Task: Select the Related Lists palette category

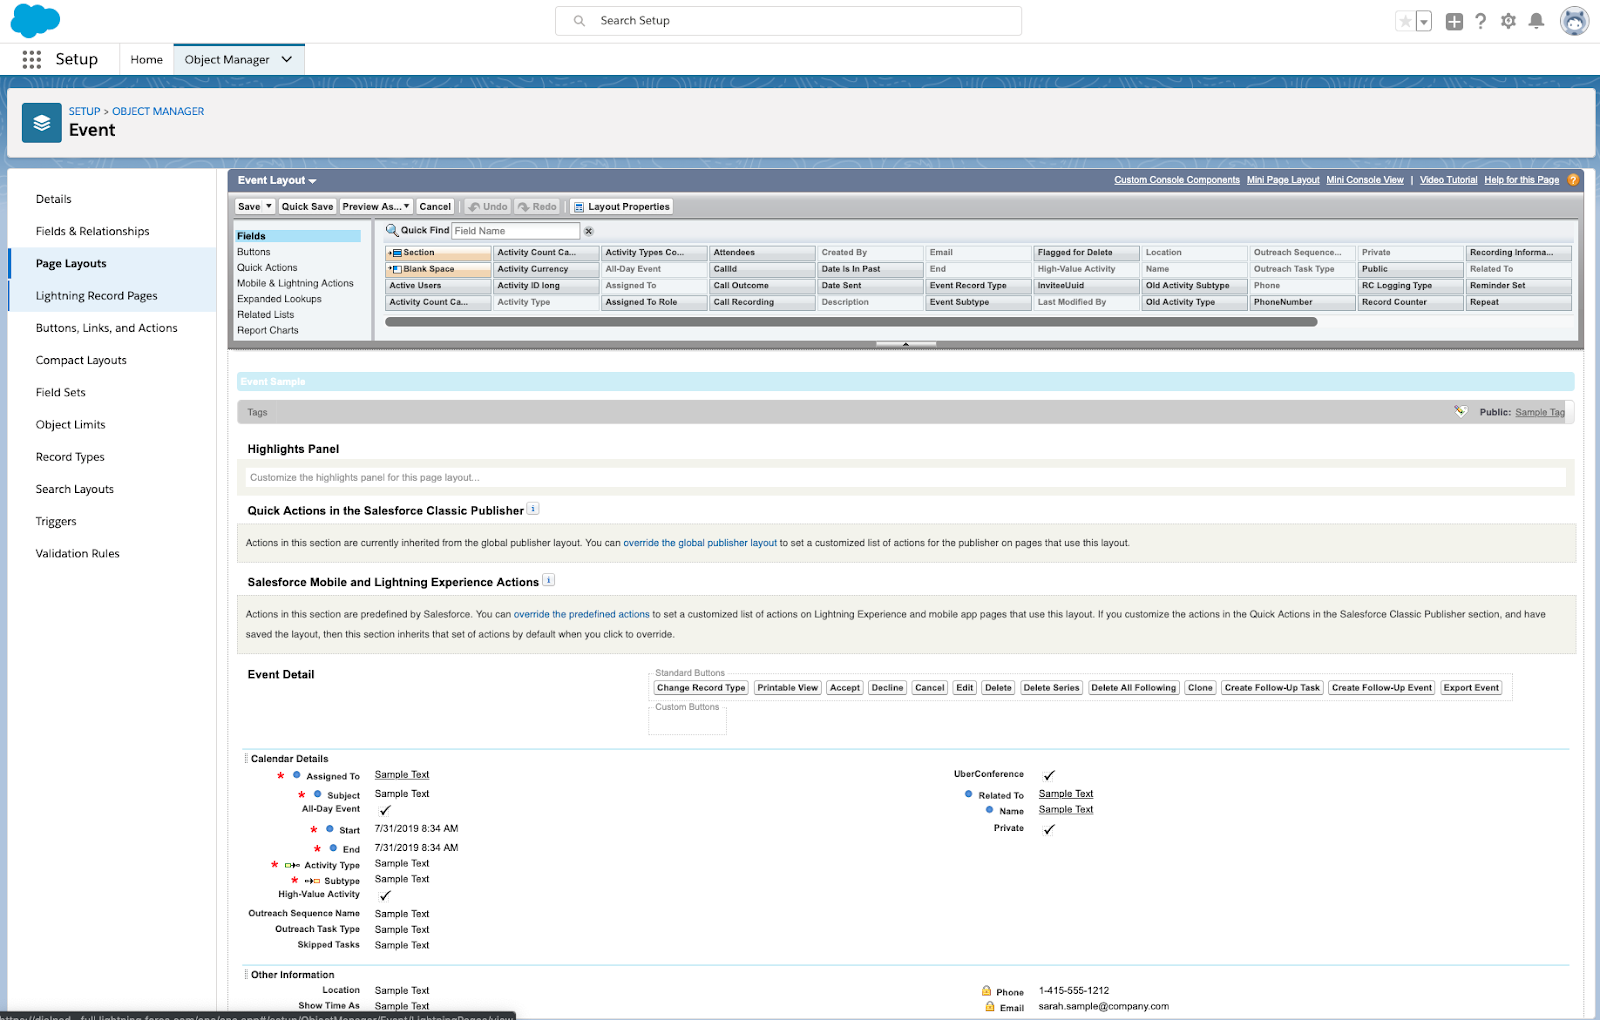Action: tap(266, 315)
